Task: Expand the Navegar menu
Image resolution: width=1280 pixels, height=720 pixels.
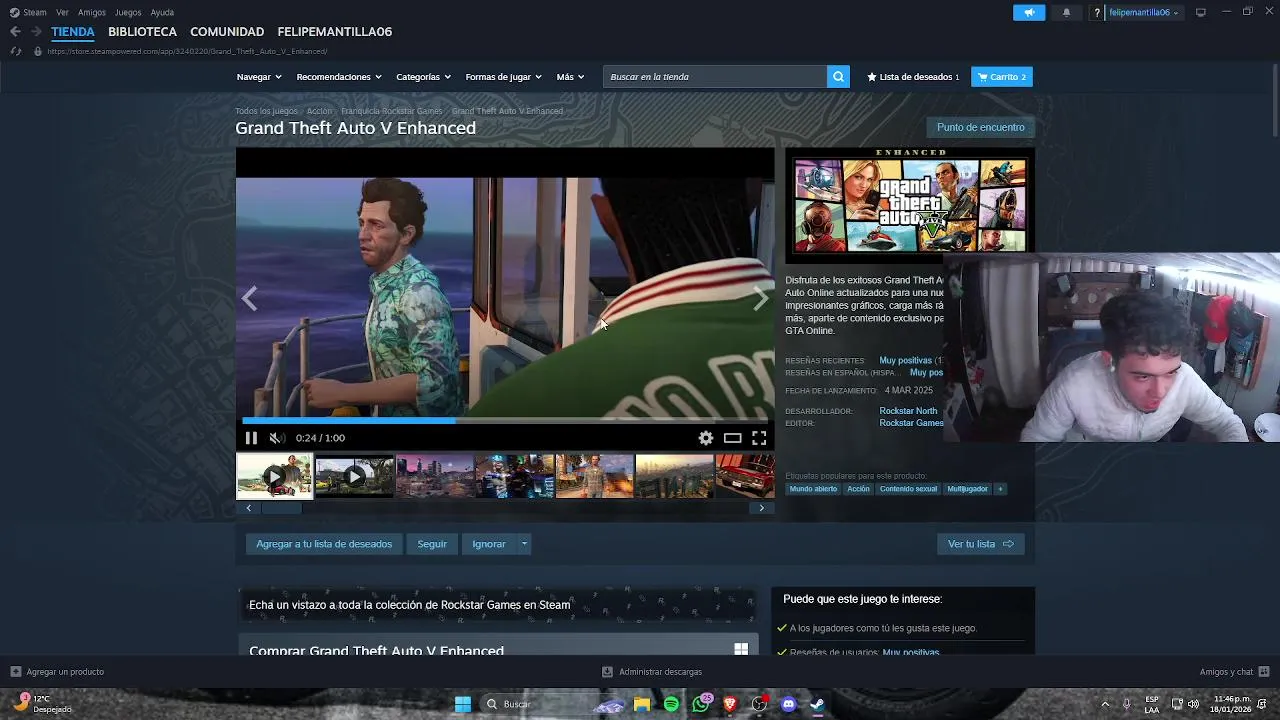Action: 259,77
